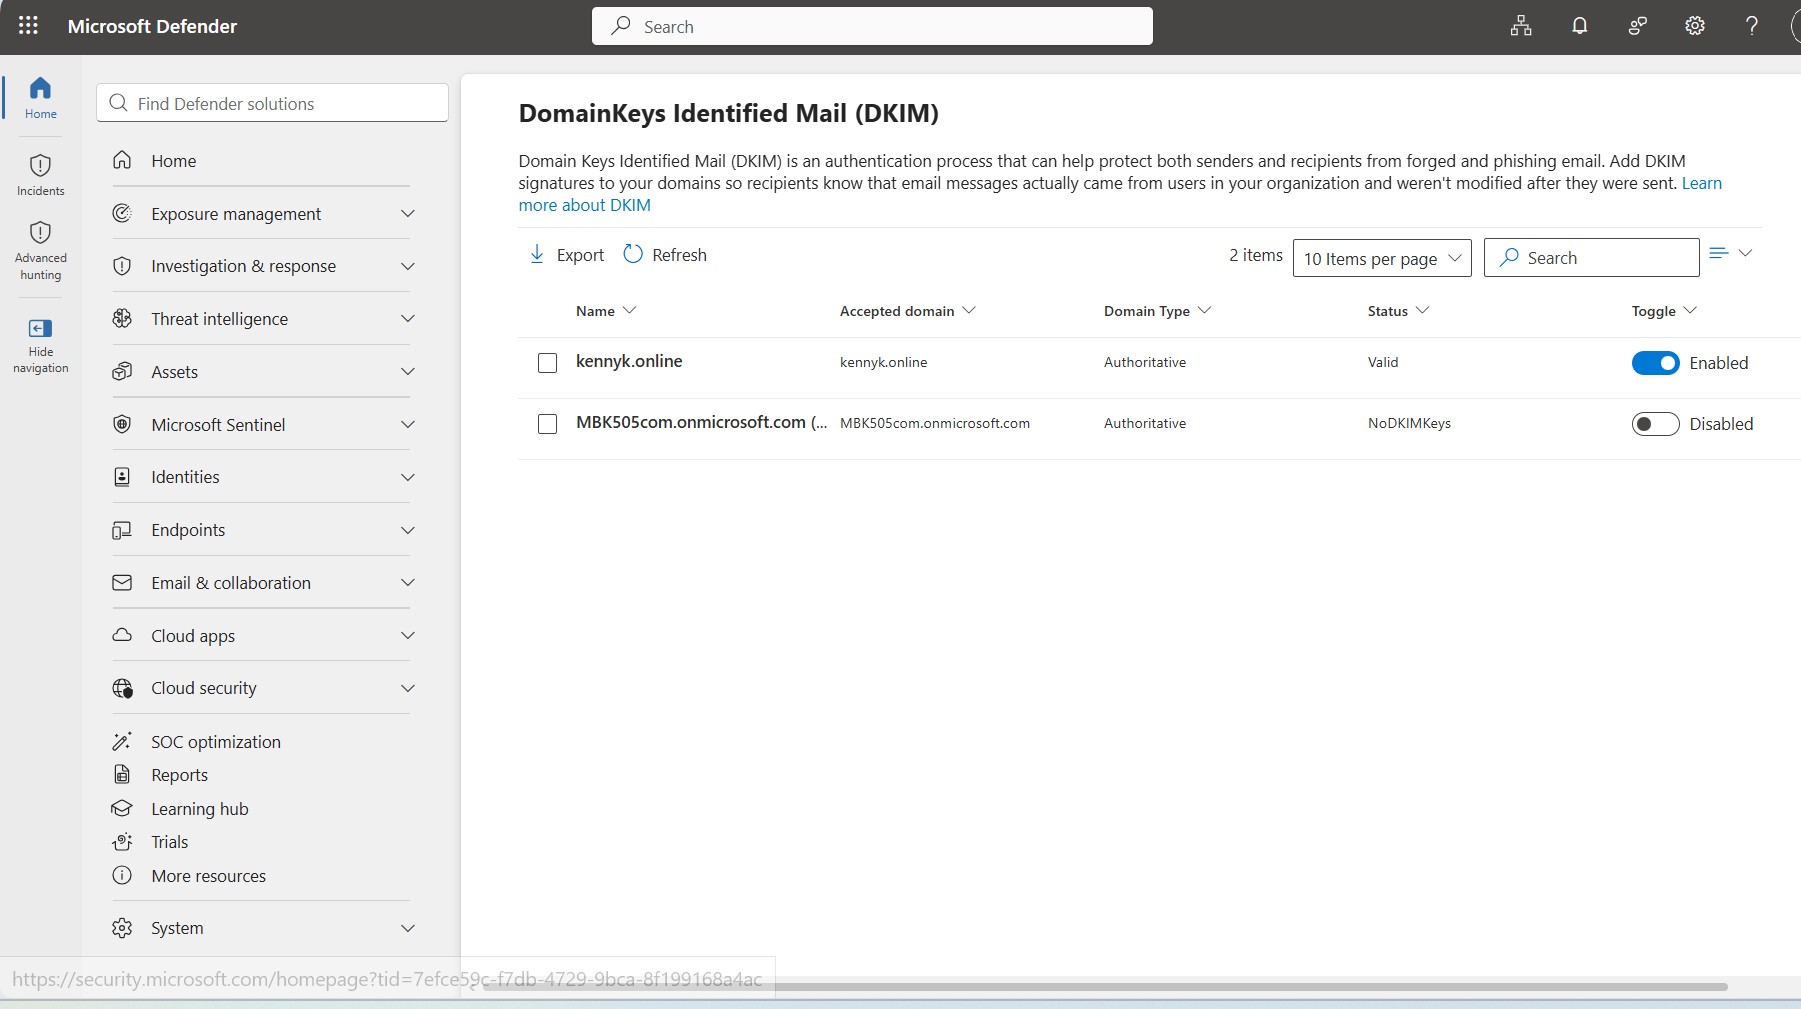Open Home in the navigation menu

(x=173, y=161)
